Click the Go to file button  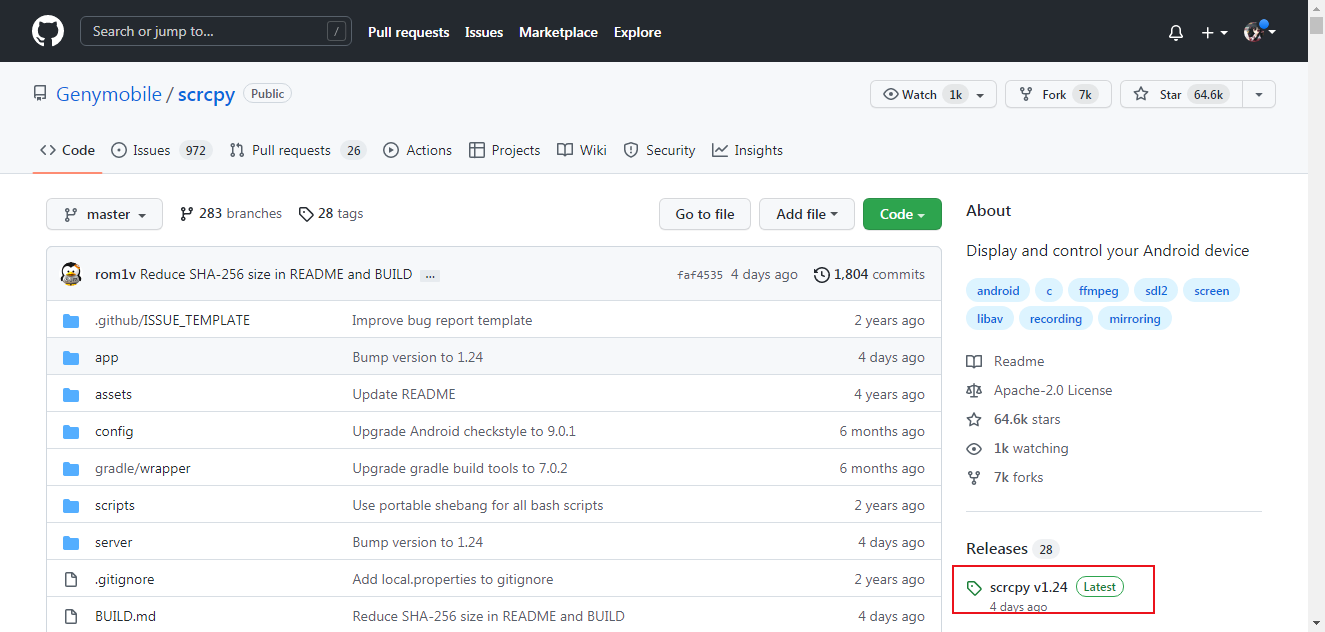click(x=705, y=214)
